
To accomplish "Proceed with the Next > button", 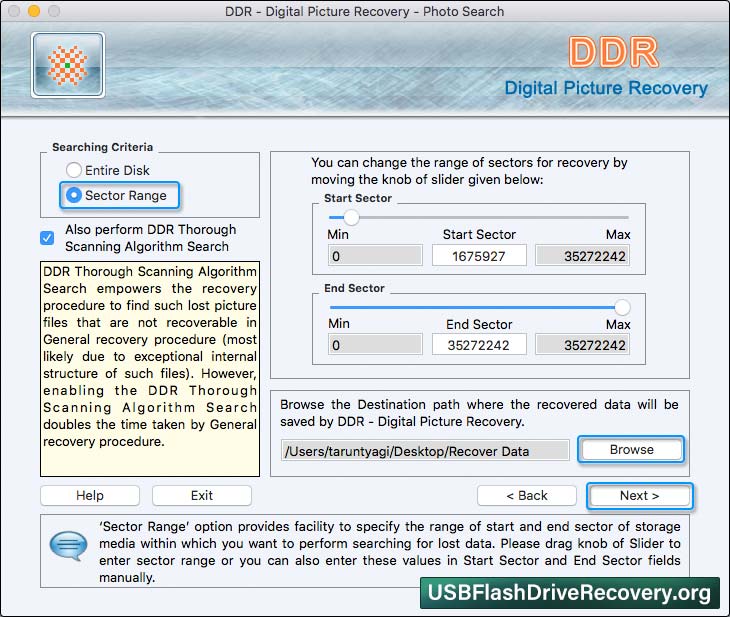I will tap(640, 495).
